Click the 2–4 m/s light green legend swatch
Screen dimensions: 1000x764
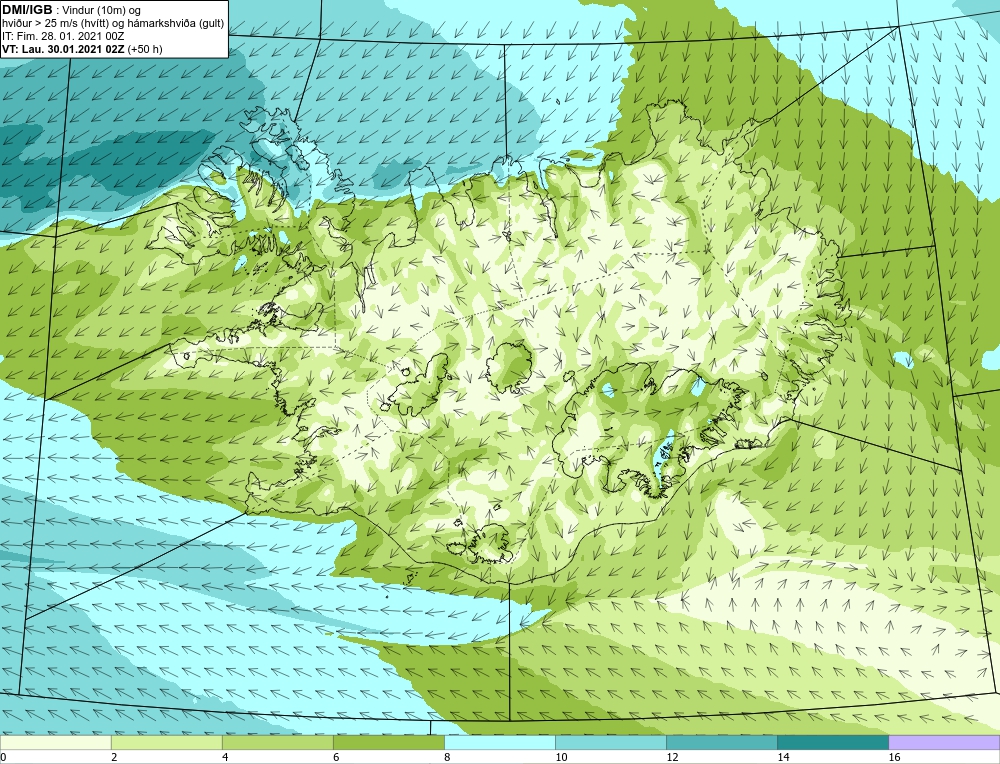click(166, 742)
